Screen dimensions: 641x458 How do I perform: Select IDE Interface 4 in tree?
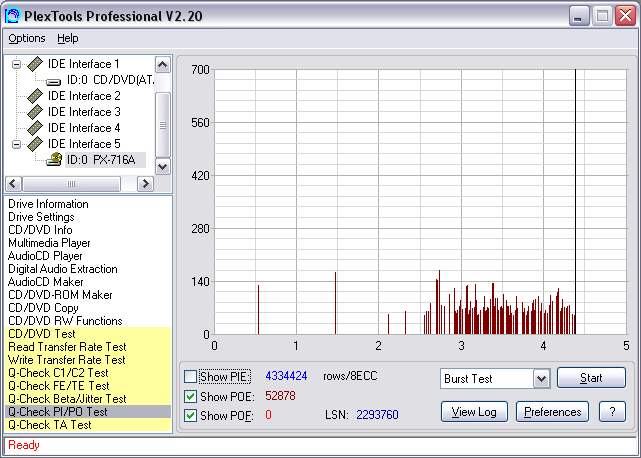coord(84,128)
